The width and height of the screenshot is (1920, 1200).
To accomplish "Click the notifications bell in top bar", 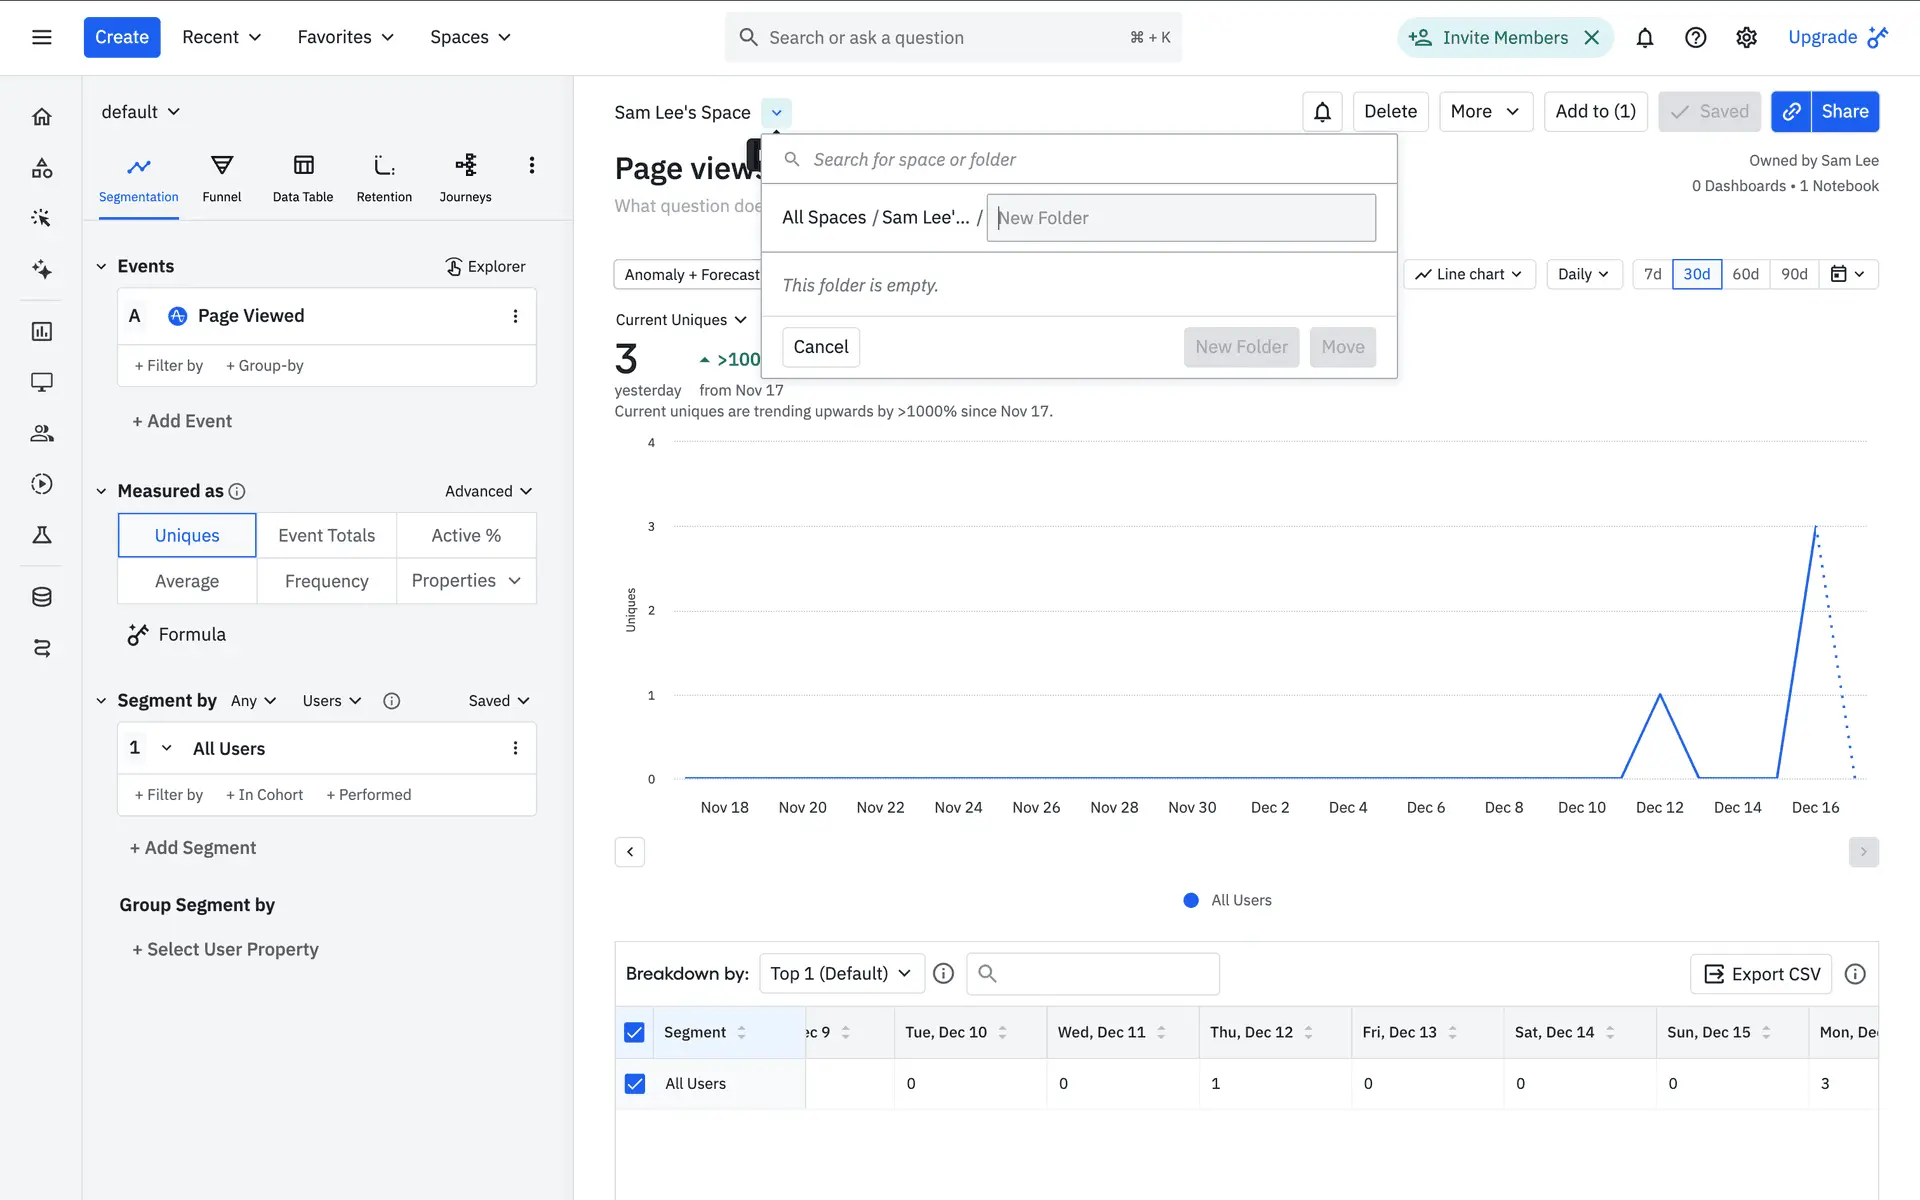I will tap(1644, 38).
